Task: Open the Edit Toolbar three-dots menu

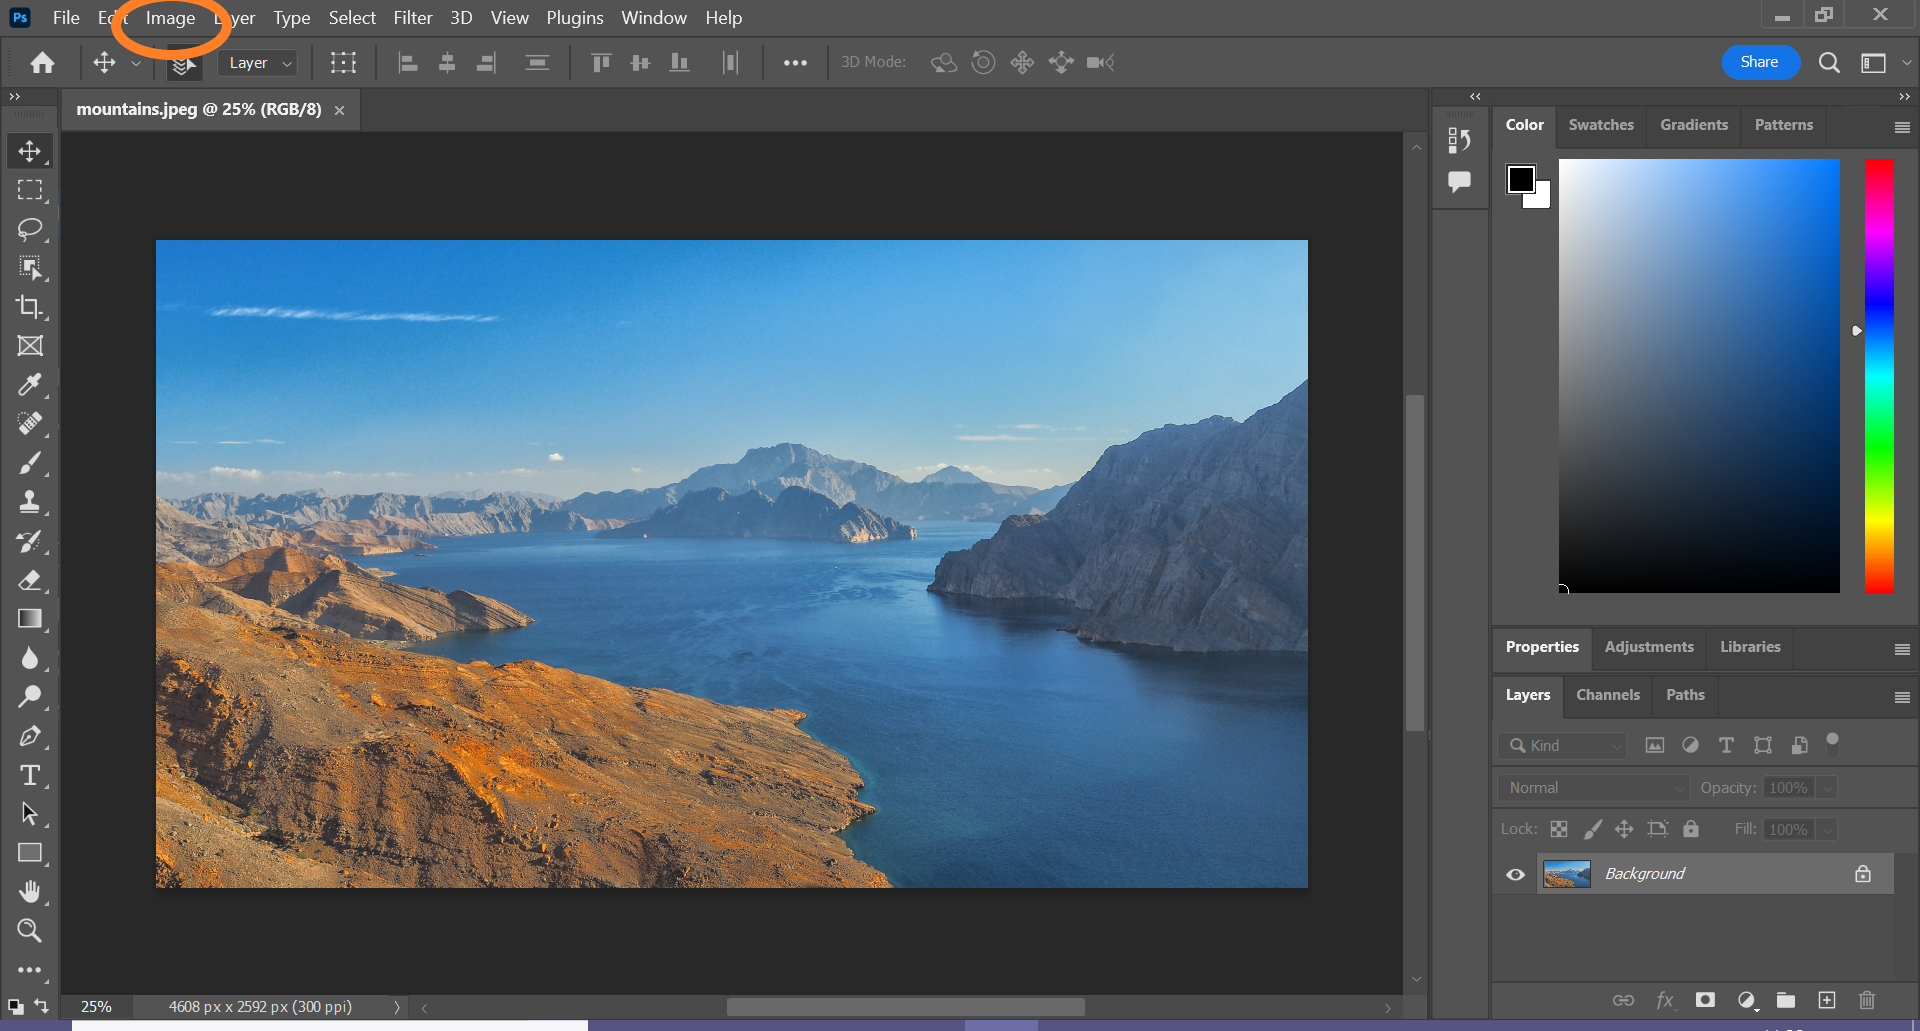Action: (30, 970)
